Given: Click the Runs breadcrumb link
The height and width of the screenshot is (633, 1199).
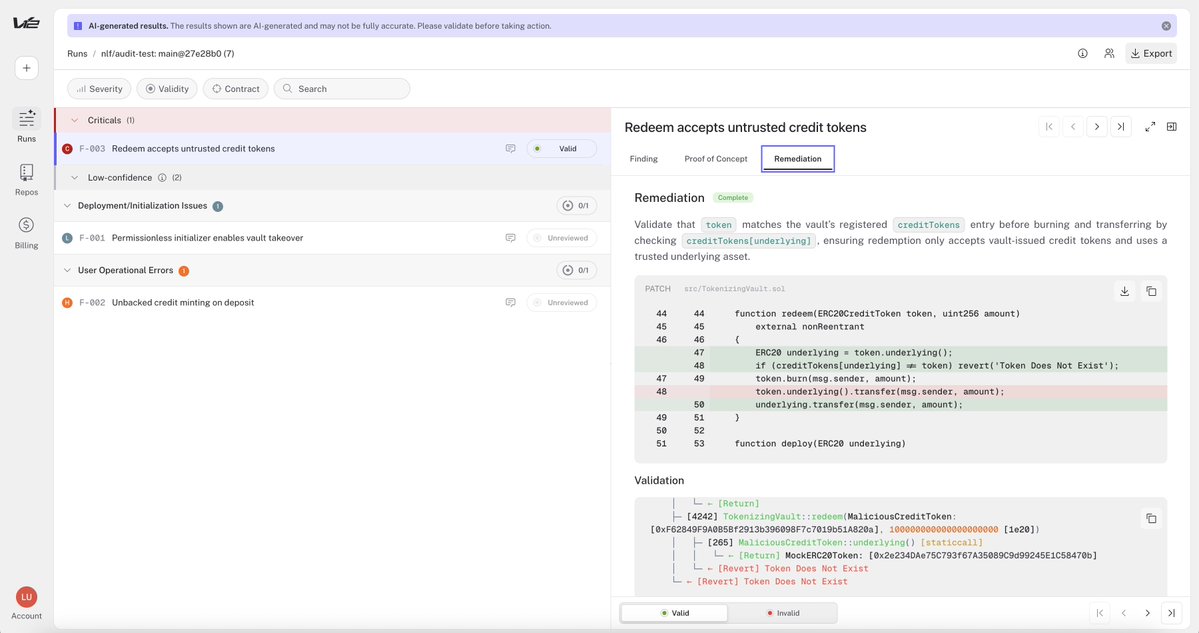Looking at the screenshot, I should pos(77,54).
